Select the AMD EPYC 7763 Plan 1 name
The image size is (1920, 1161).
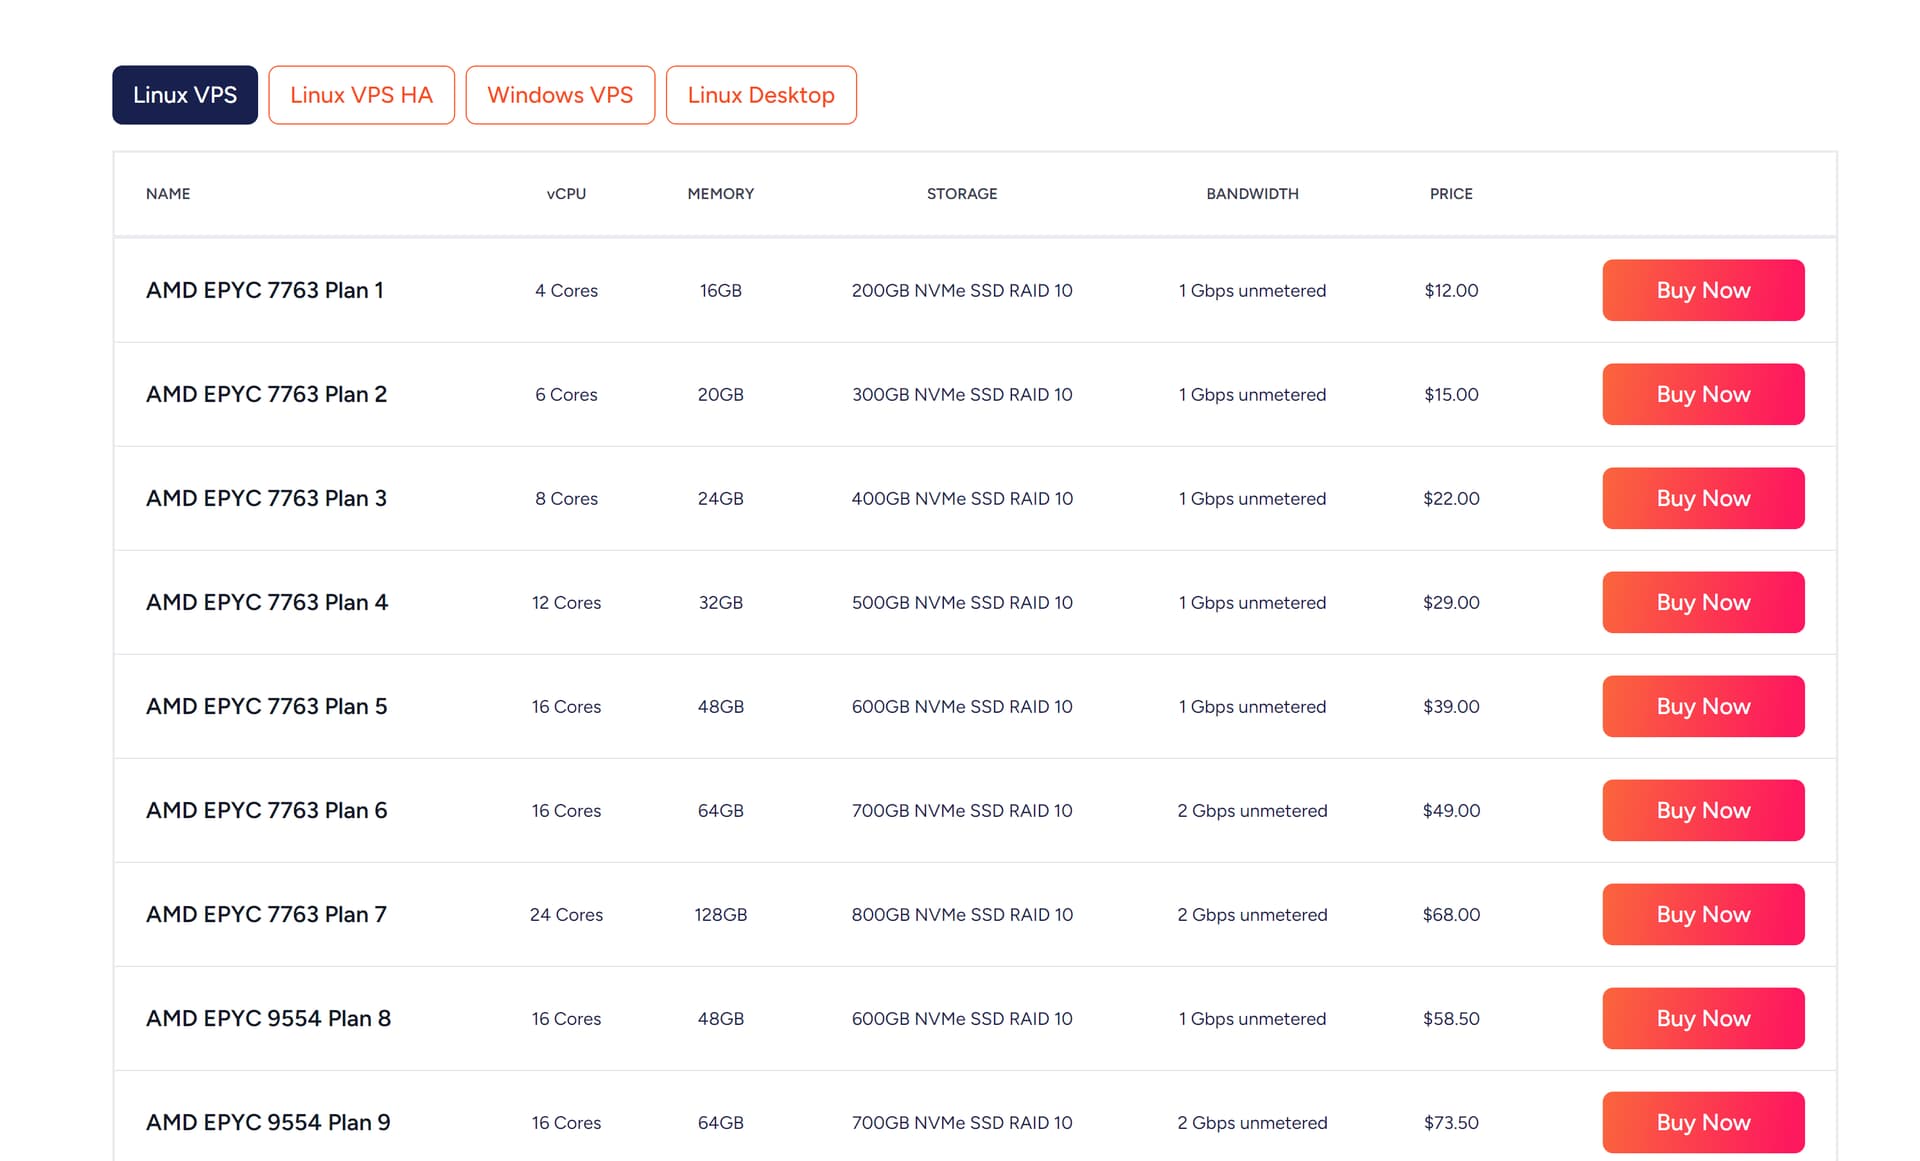click(265, 290)
